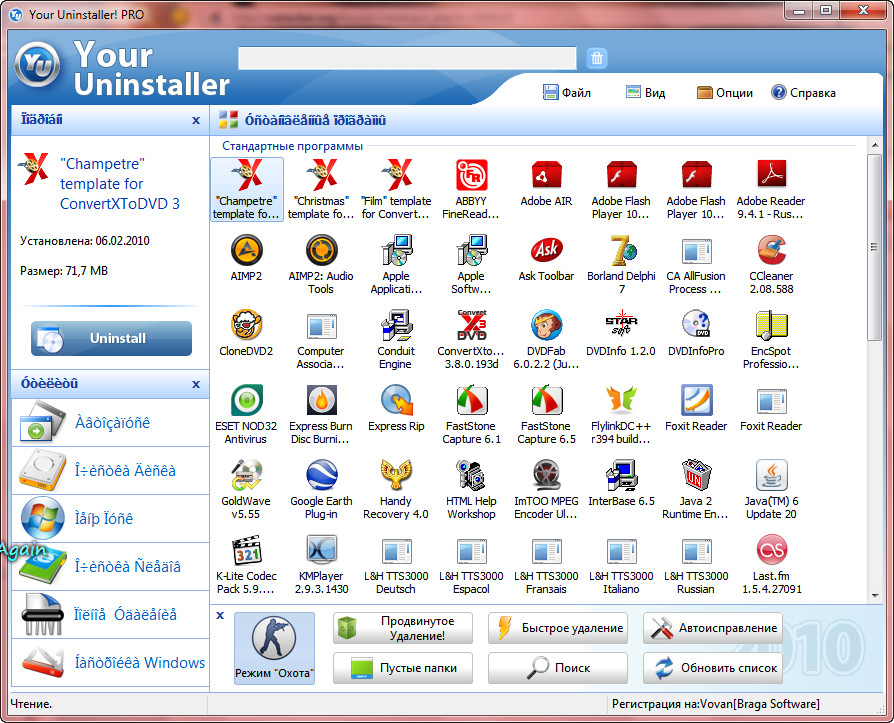Click scrollbar up arrow in program list
This screenshot has width=894, height=723.
pyautogui.click(x=875, y=146)
